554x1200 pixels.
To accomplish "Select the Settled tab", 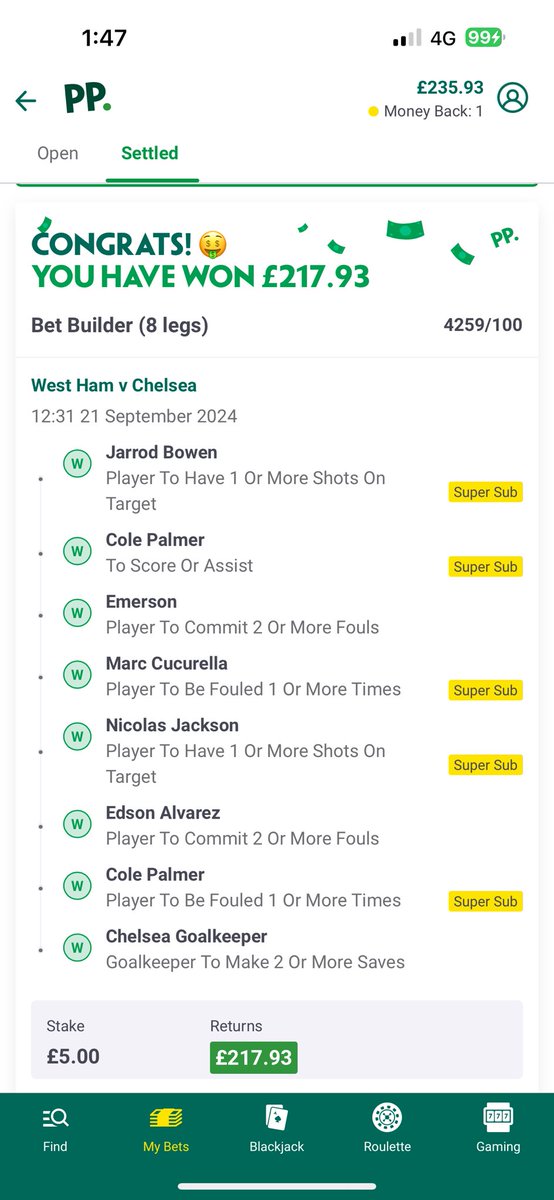I will 150,153.
